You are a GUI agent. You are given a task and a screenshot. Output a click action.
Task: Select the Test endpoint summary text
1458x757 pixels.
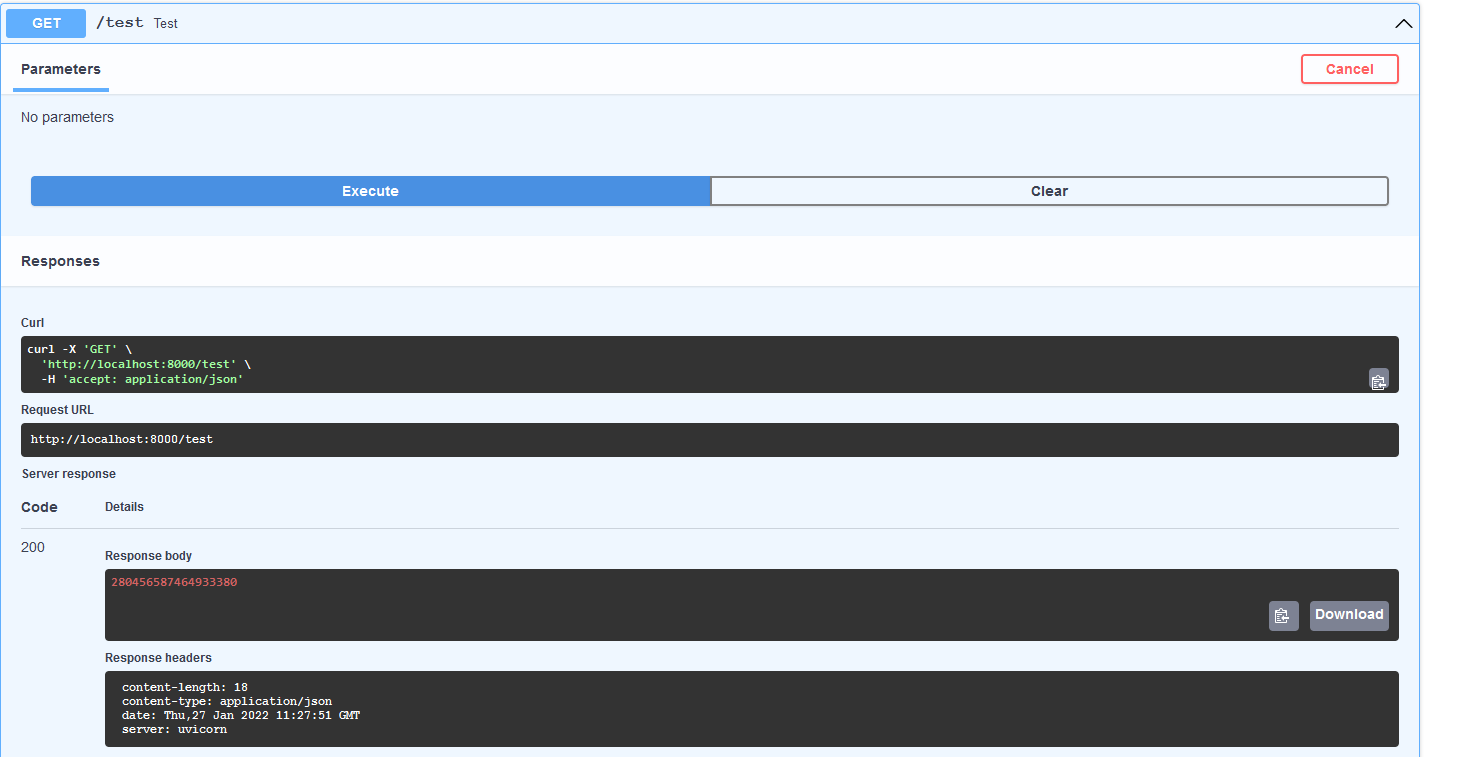pos(165,23)
